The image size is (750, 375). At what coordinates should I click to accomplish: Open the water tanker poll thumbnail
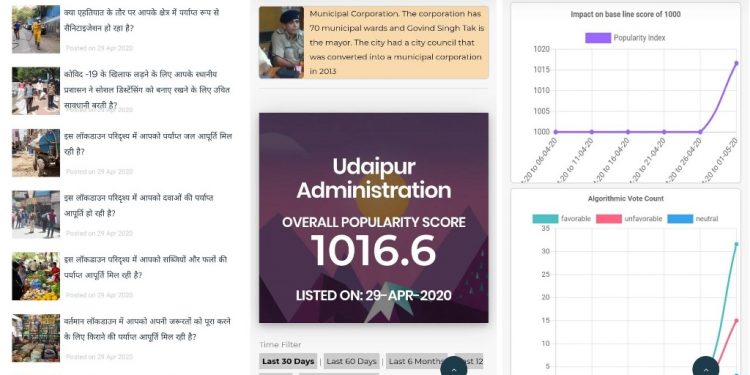tap(36, 153)
